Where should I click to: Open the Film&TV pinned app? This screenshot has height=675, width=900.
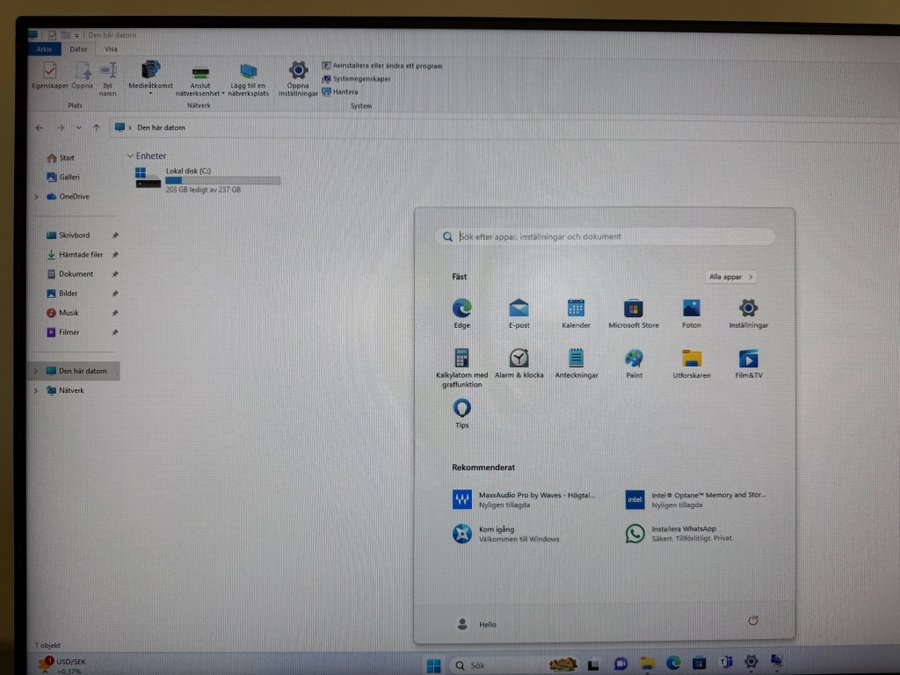748,359
